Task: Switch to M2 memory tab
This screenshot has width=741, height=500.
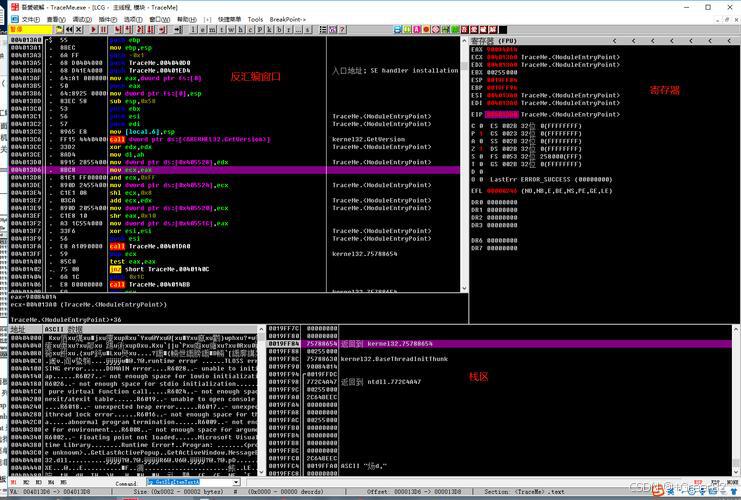Action: 26,483
